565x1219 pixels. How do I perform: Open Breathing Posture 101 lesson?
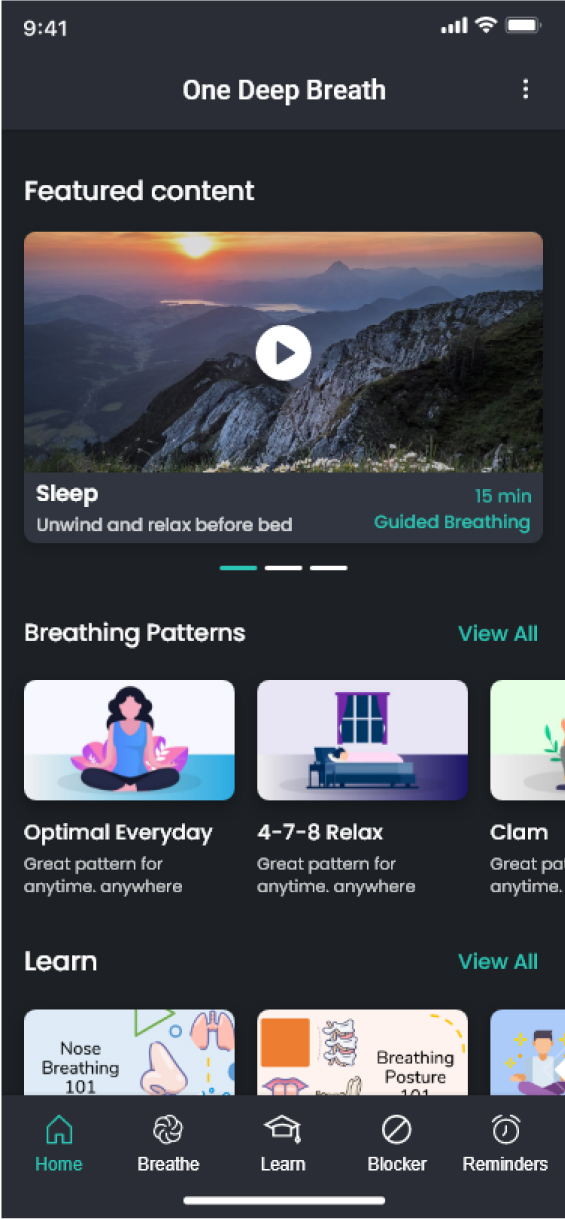pyautogui.click(x=362, y=1052)
